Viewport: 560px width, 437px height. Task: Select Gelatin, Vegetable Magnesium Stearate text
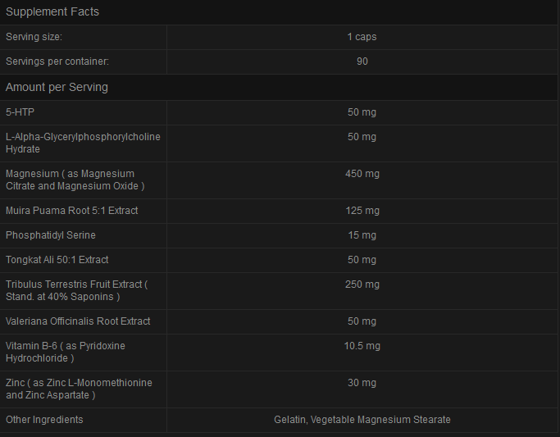click(x=362, y=420)
